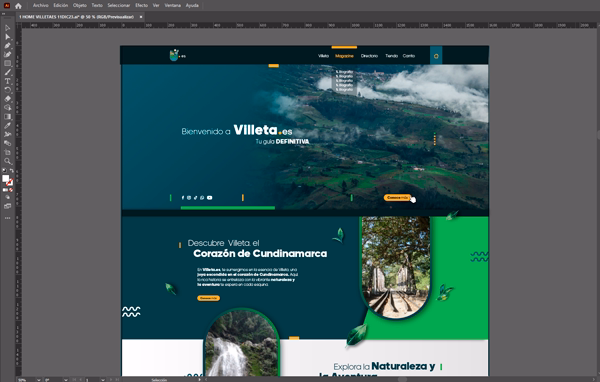This screenshot has width=600, height=382.
Task: Open the rotate view angle dropdown
Action: [x=65, y=380]
